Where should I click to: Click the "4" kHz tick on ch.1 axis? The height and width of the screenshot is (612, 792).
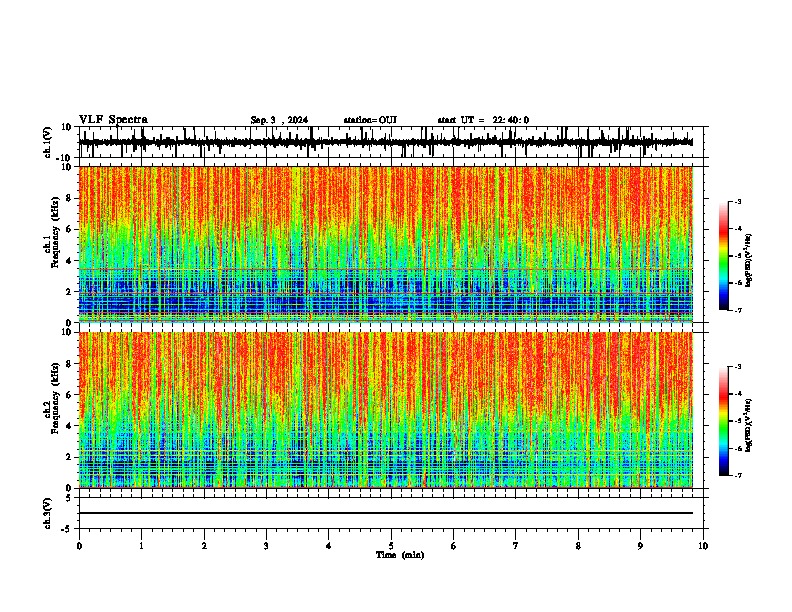pos(69,261)
